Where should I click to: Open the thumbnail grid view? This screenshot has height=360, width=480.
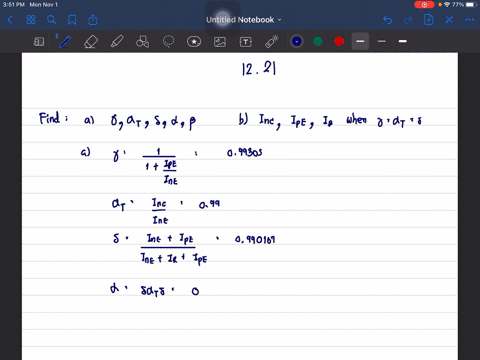[31, 20]
